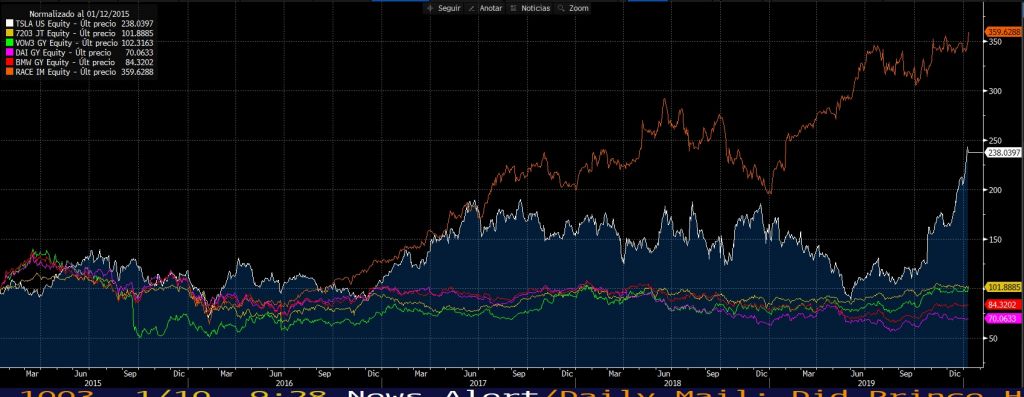Click the green VOW3 GY Equity swatch

tap(9, 43)
